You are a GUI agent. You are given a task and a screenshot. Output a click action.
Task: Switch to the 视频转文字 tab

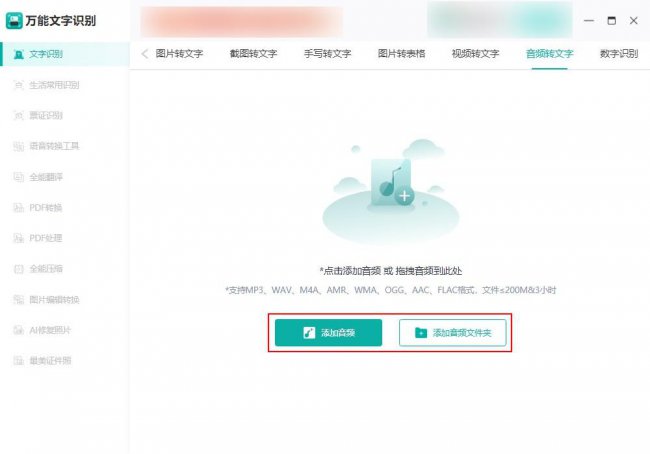coord(475,53)
